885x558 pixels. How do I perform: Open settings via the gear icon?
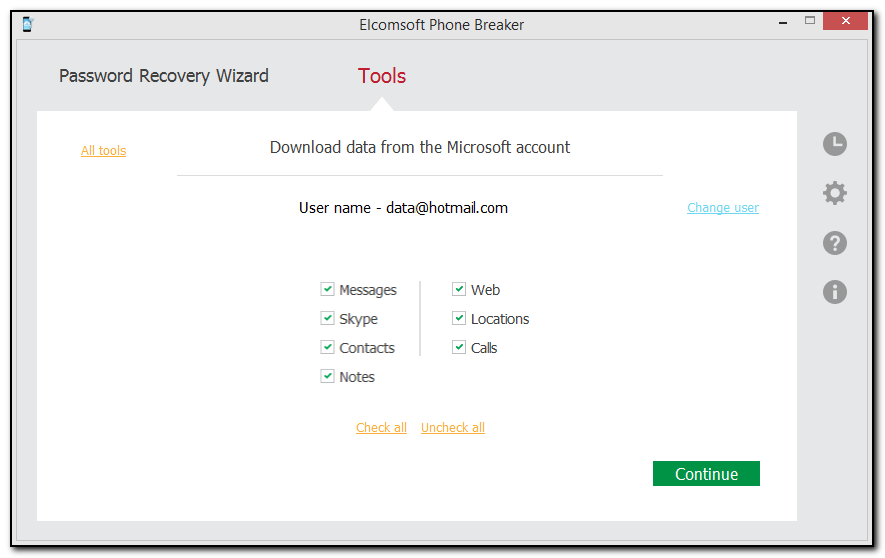(x=834, y=193)
